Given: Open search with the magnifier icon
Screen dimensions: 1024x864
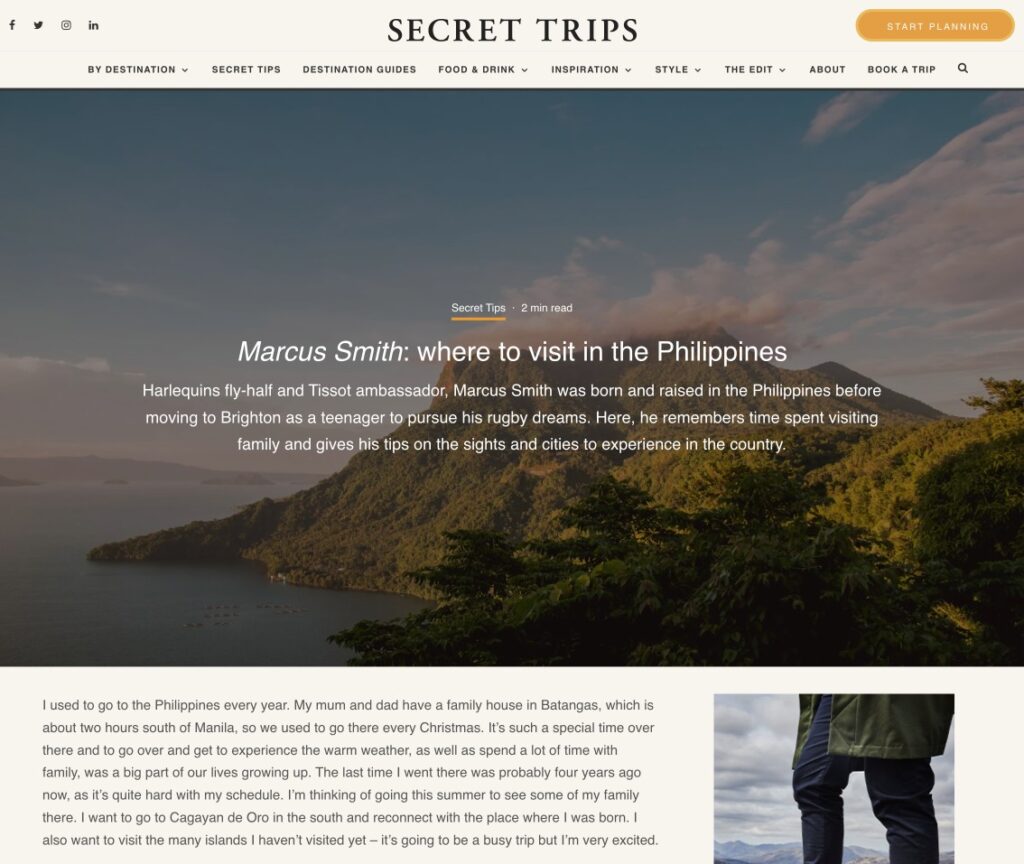Looking at the screenshot, I should [x=963, y=68].
